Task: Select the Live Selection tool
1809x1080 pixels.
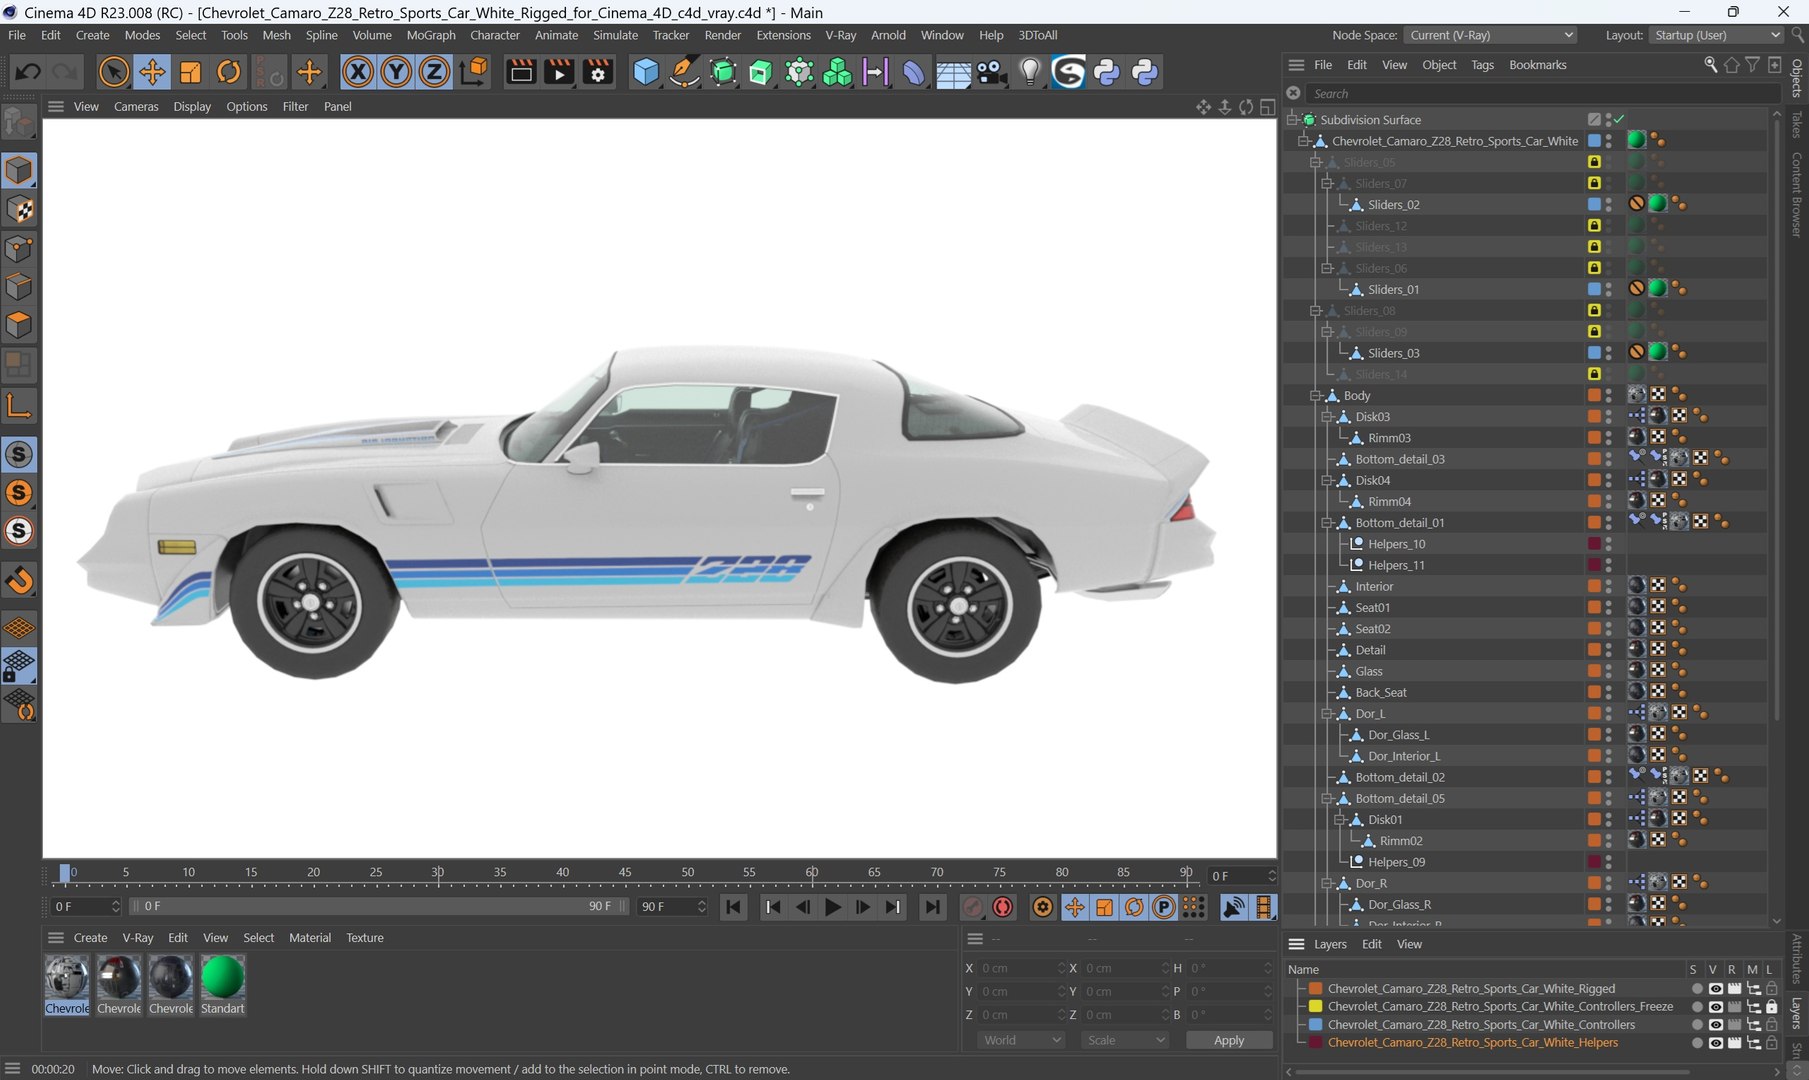Action: point(113,72)
